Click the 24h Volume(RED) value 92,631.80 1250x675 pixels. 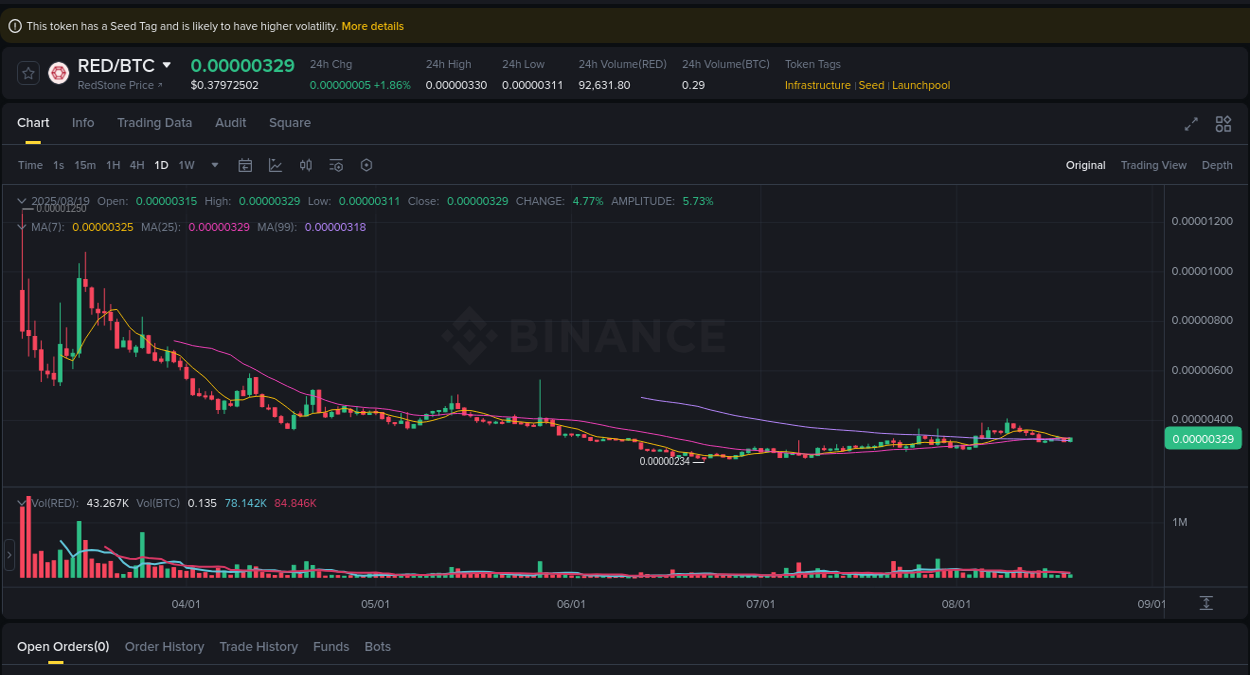[604, 85]
